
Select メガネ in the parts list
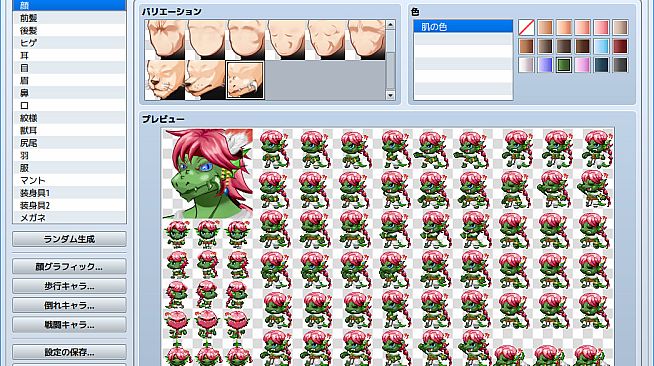click(69, 217)
